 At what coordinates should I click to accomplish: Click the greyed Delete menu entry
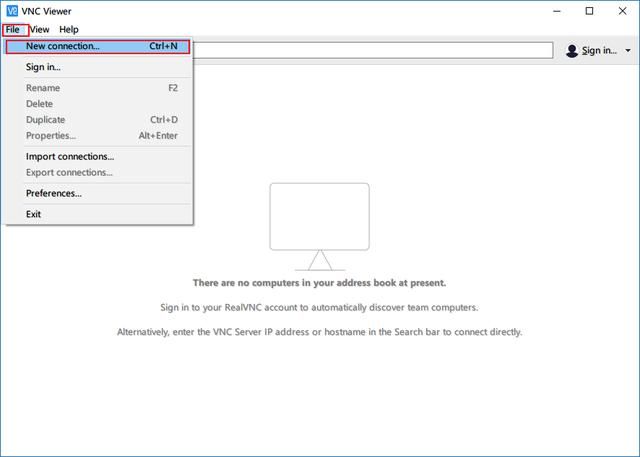coord(98,104)
